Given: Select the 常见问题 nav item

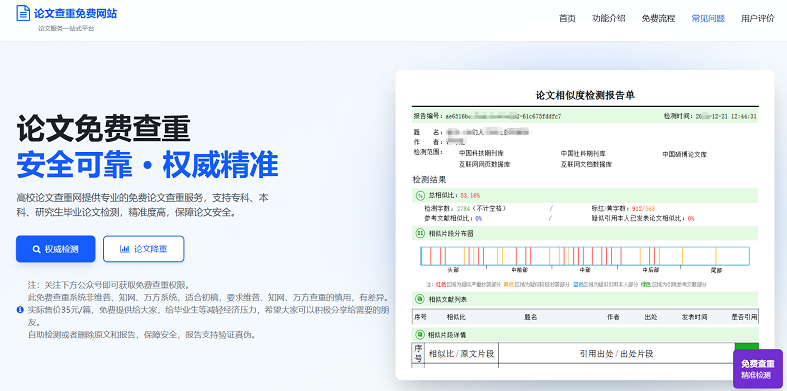Looking at the screenshot, I should click(708, 19).
